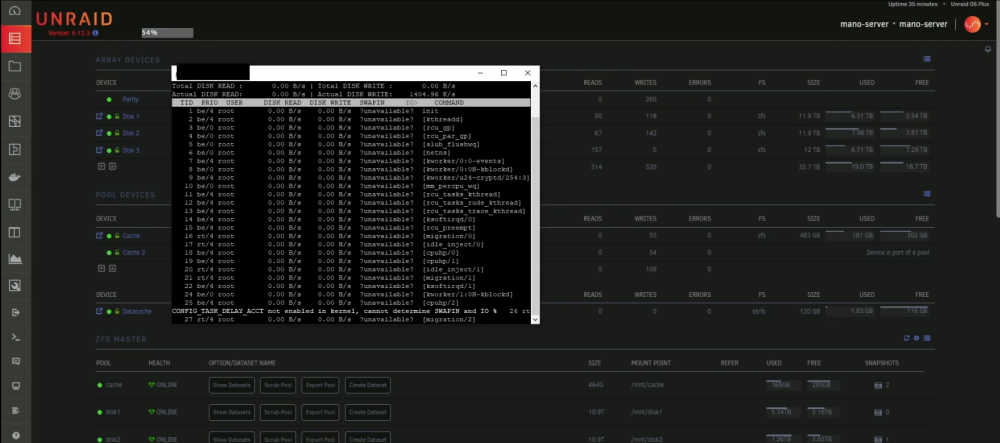Open the Dashboard gauge icon in sidebar
This screenshot has height=443, width=1000.
pos(15,11)
